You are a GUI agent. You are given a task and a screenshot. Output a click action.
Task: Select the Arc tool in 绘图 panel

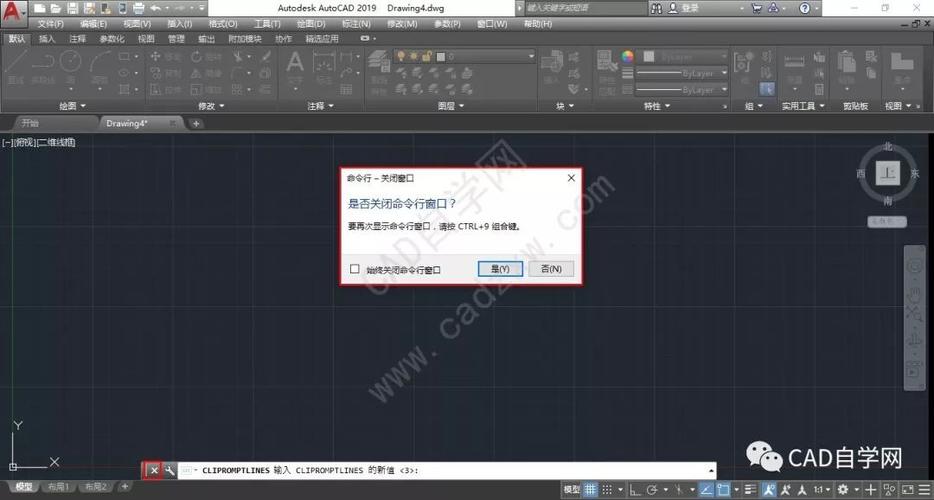point(100,66)
